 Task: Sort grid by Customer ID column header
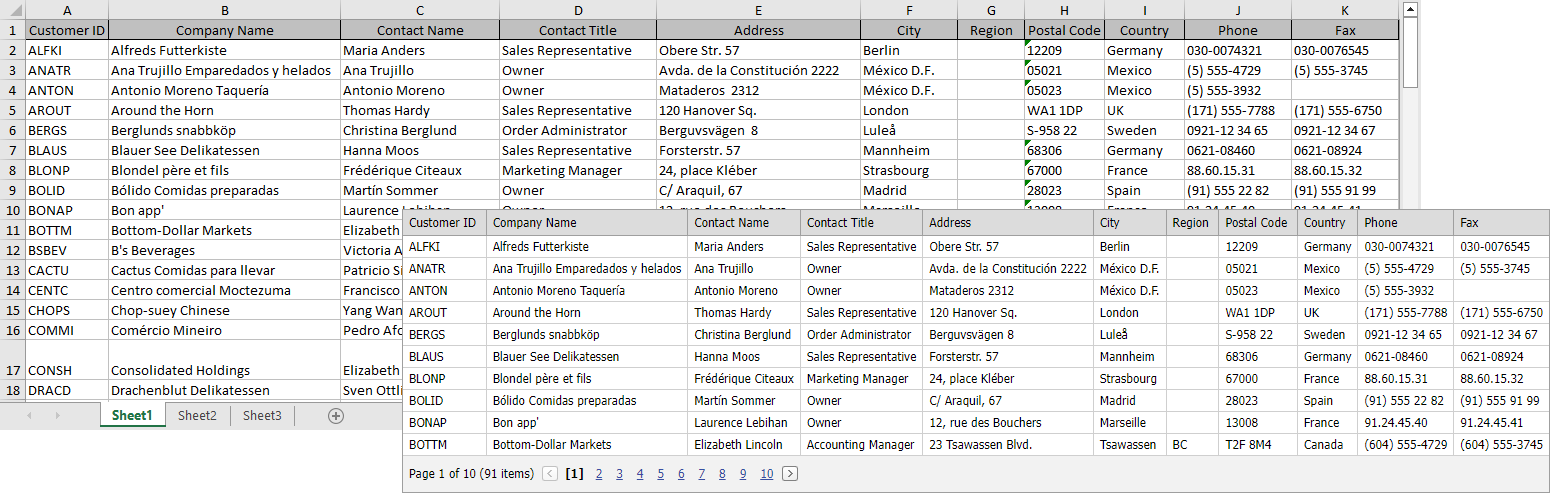click(445, 223)
